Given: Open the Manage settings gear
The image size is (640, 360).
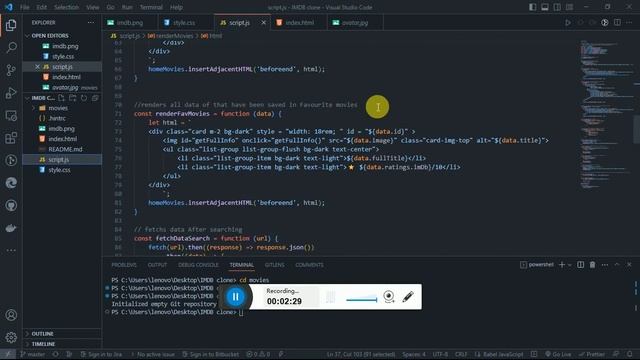Looking at the screenshot, I should (11, 337).
